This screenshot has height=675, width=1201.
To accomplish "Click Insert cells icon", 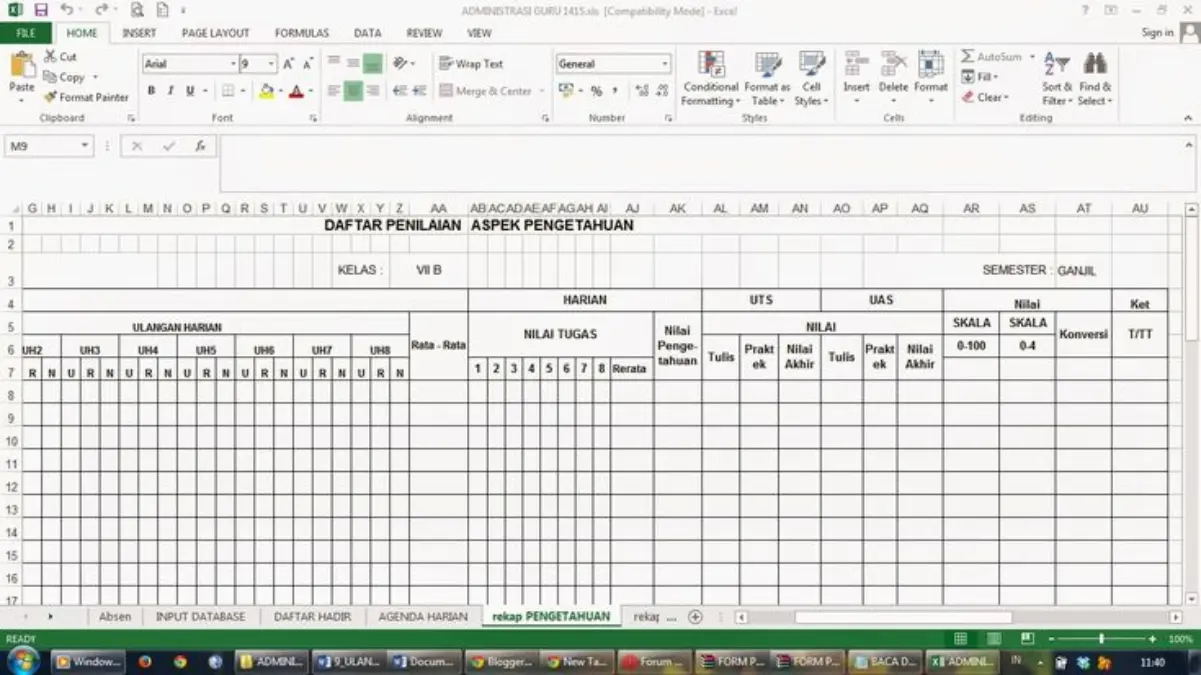I will 856,64.
